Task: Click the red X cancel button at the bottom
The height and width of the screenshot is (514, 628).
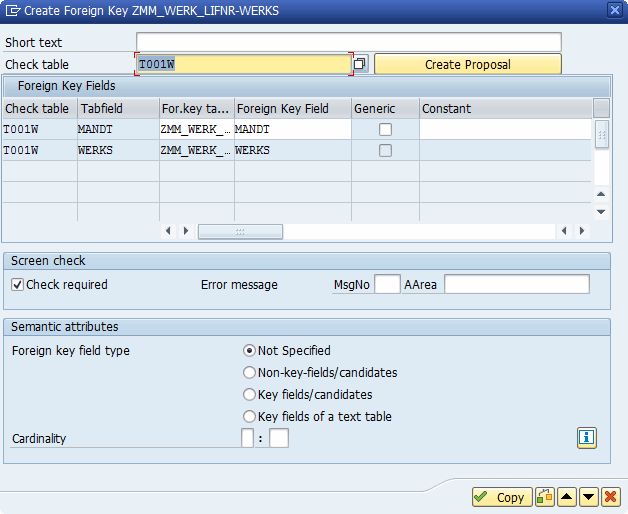Action: pos(610,497)
